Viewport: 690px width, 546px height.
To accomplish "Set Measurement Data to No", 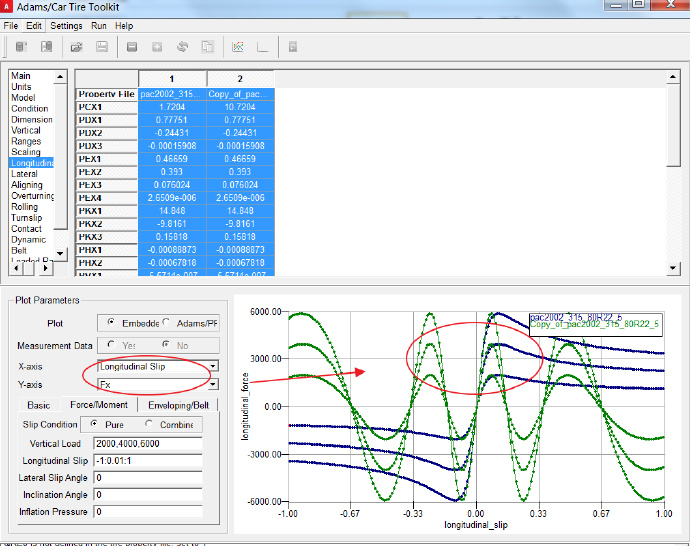I will pyautogui.click(x=166, y=344).
